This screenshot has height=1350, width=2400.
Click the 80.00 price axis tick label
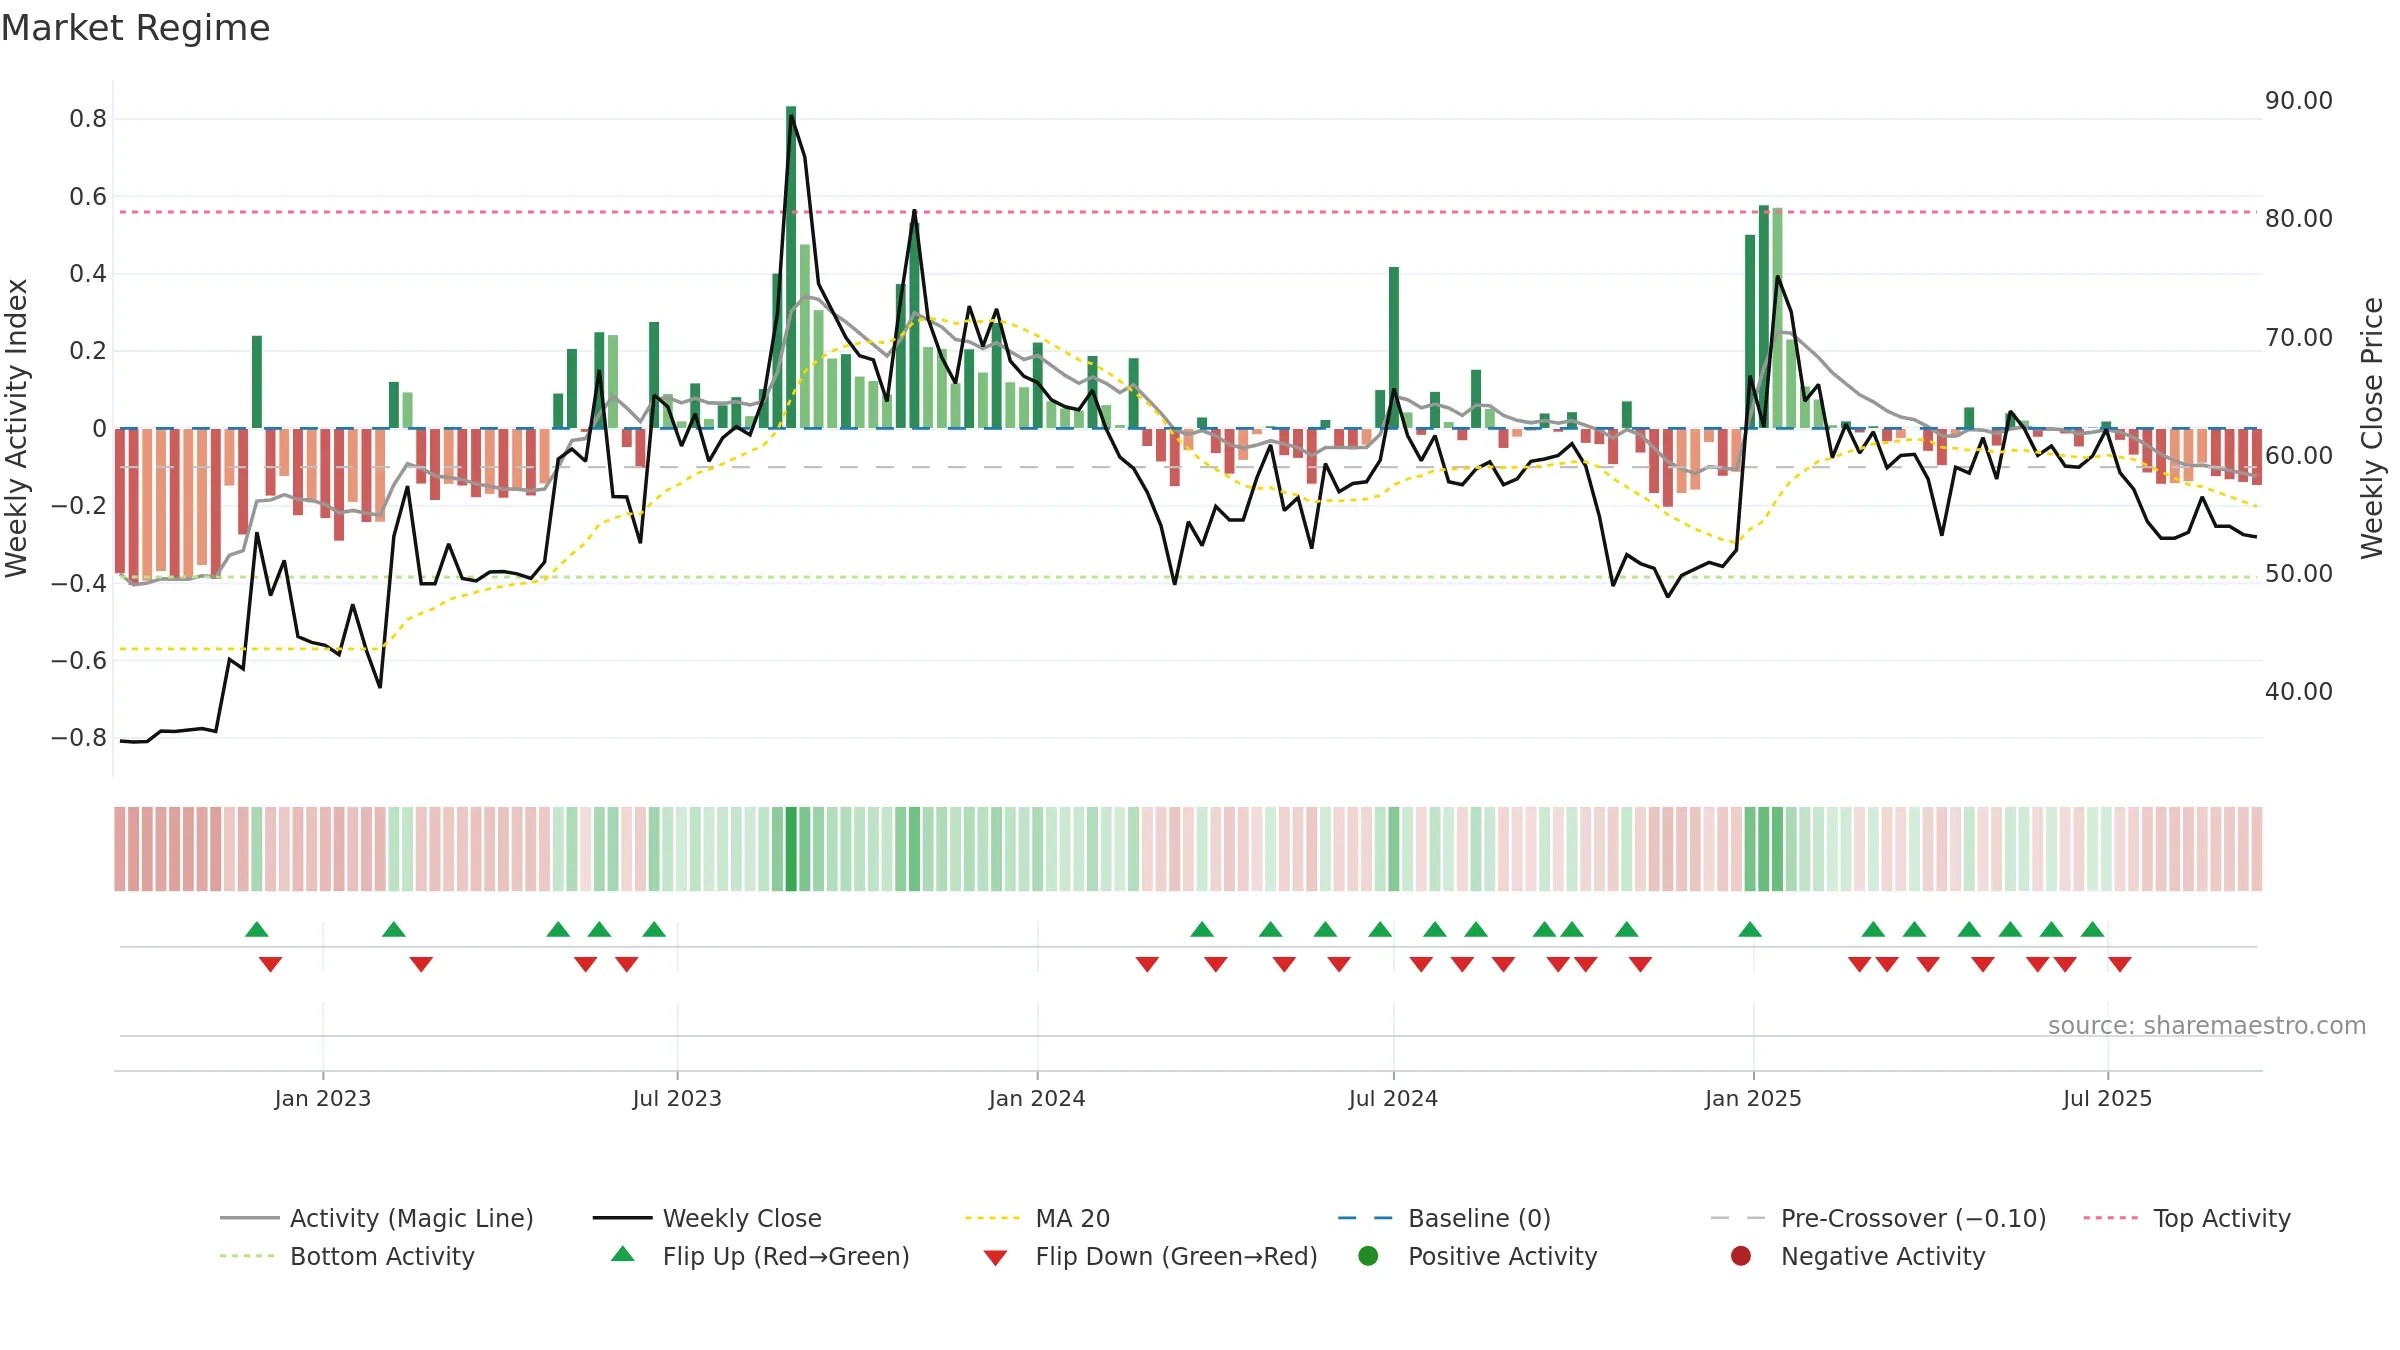pyautogui.click(x=2298, y=219)
